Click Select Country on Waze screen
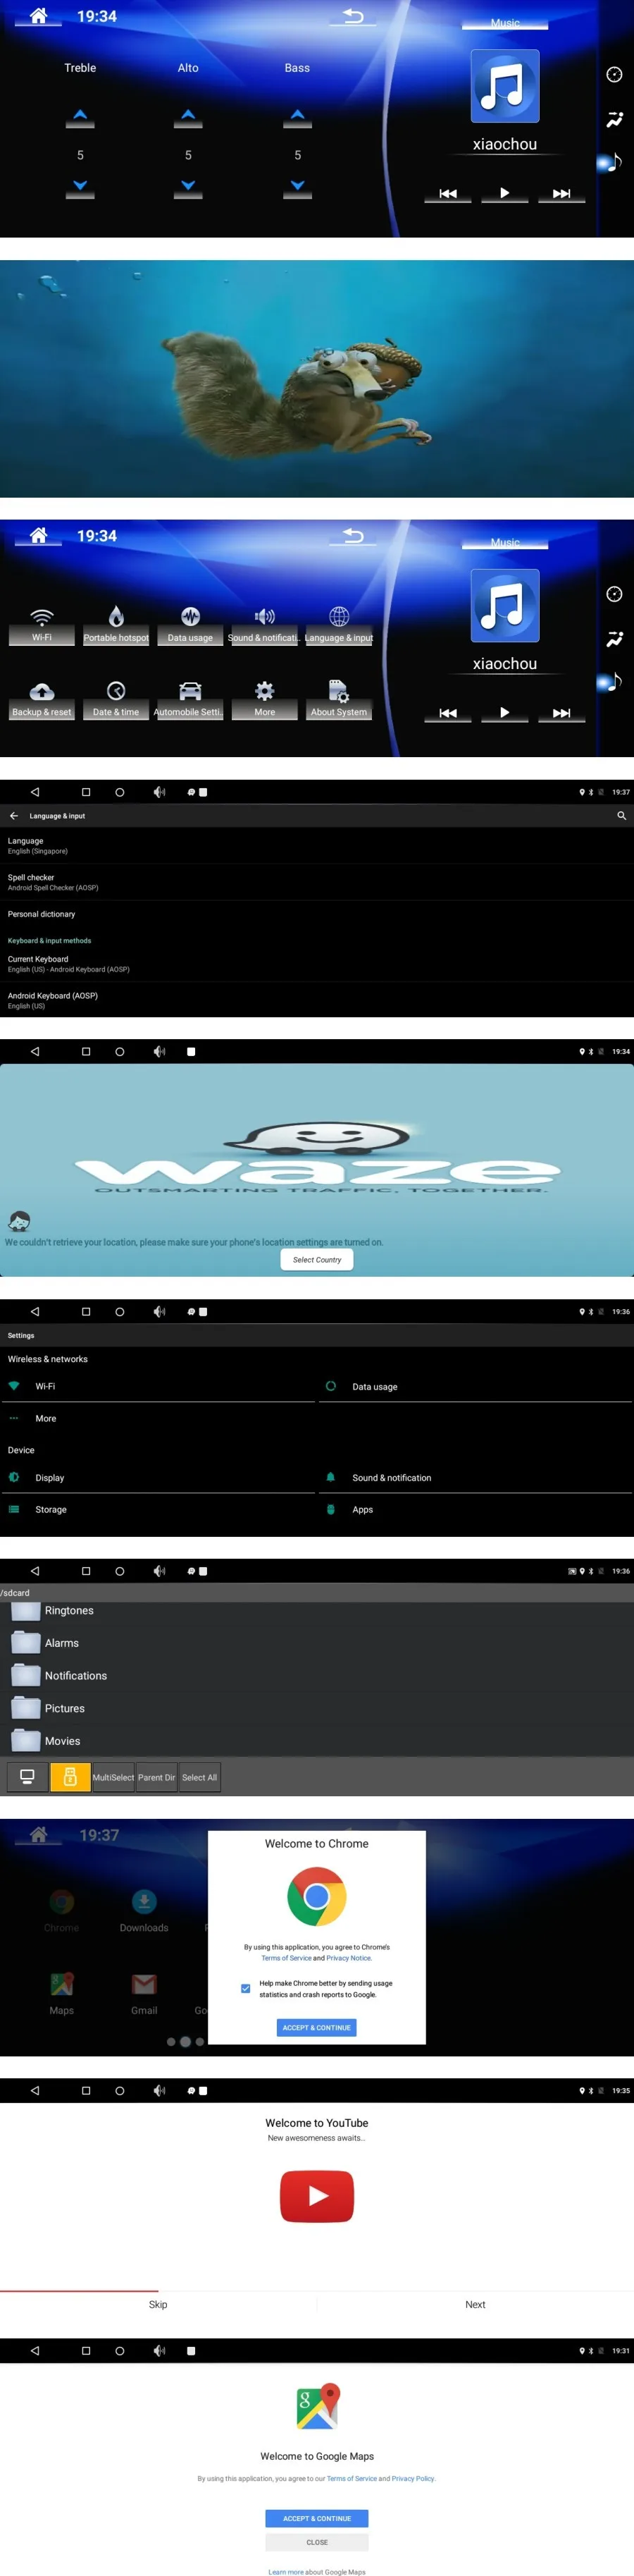This screenshot has width=634, height=2576. click(317, 1260)
